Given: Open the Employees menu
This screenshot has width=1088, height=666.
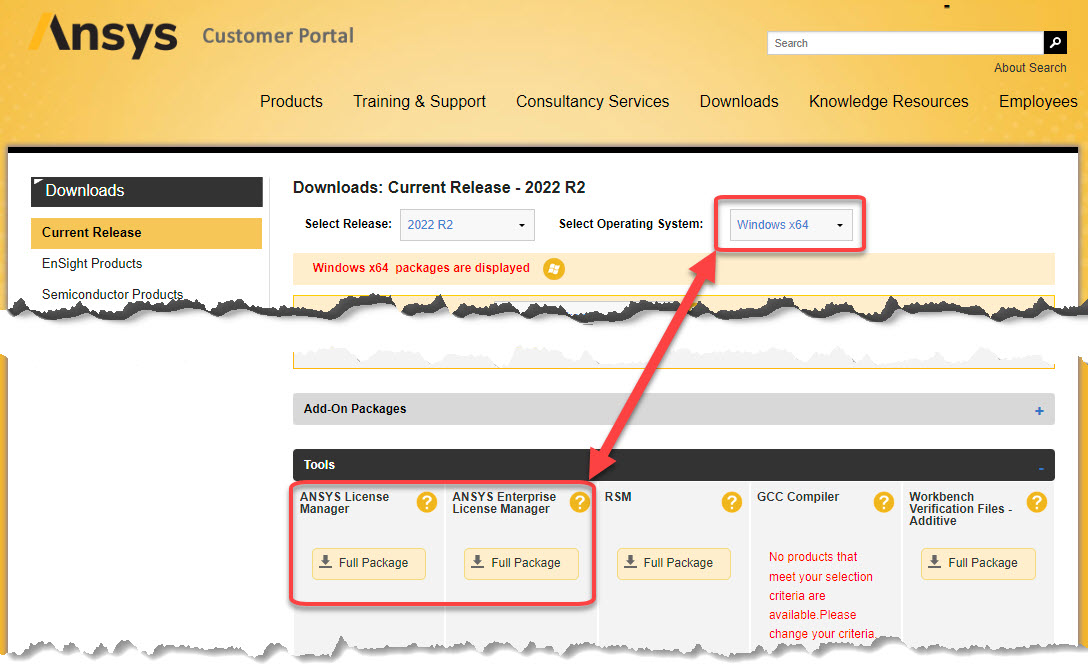Looking at the screenshot, I should pos(1038,101).
